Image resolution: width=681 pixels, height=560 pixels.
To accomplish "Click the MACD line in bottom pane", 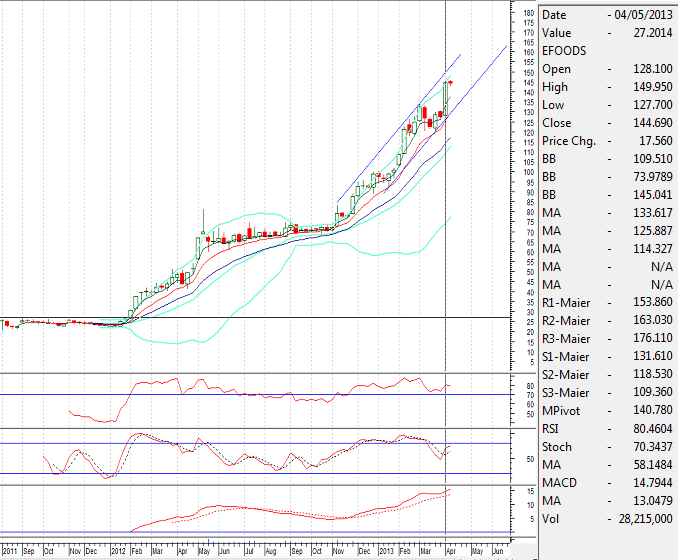I will pyautogui.click(x=300, y=511).
